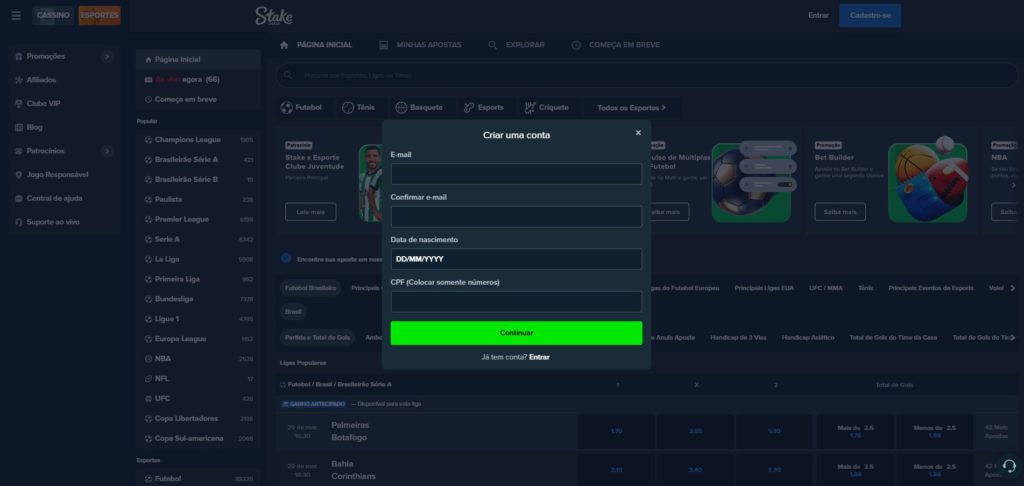Screen dimensions: 1024x486
Task: Open the Minhas Apostas tab
Action: (421, 45)
